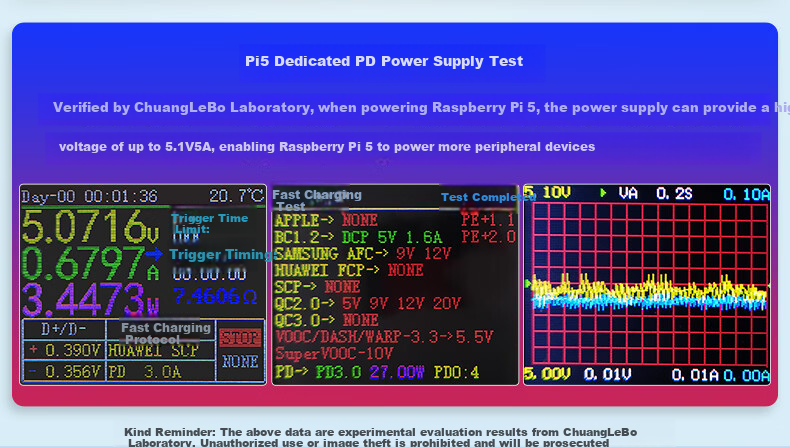This screenshot has height=447, width=790.
Task: Click the Trigger Timing label
Action: pyautogui.click(x=220, y=254)
